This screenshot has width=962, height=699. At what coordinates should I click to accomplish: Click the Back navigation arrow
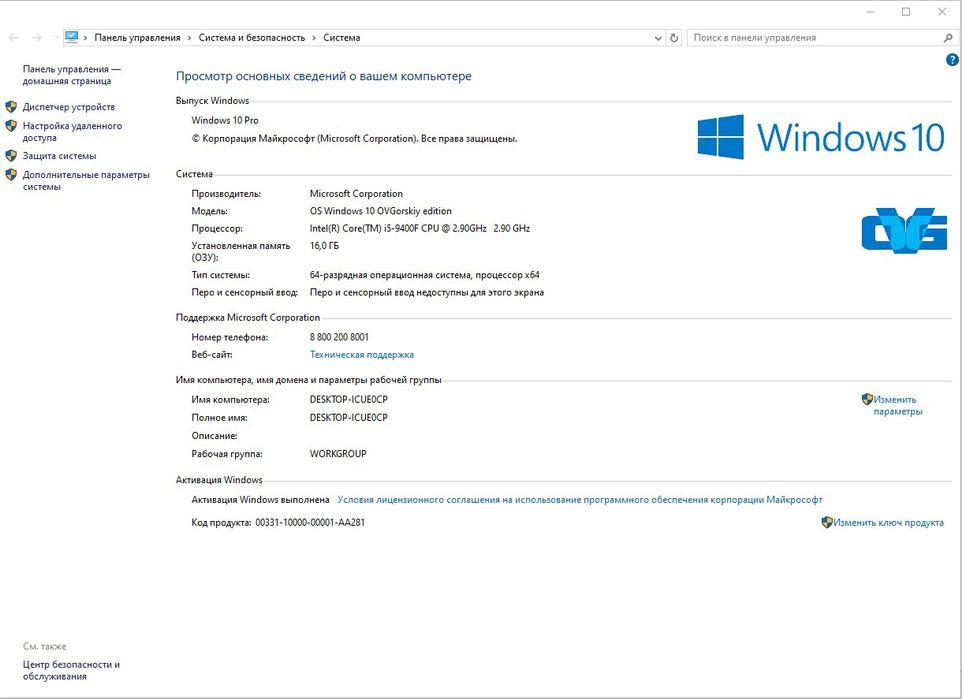coord(13,38)
